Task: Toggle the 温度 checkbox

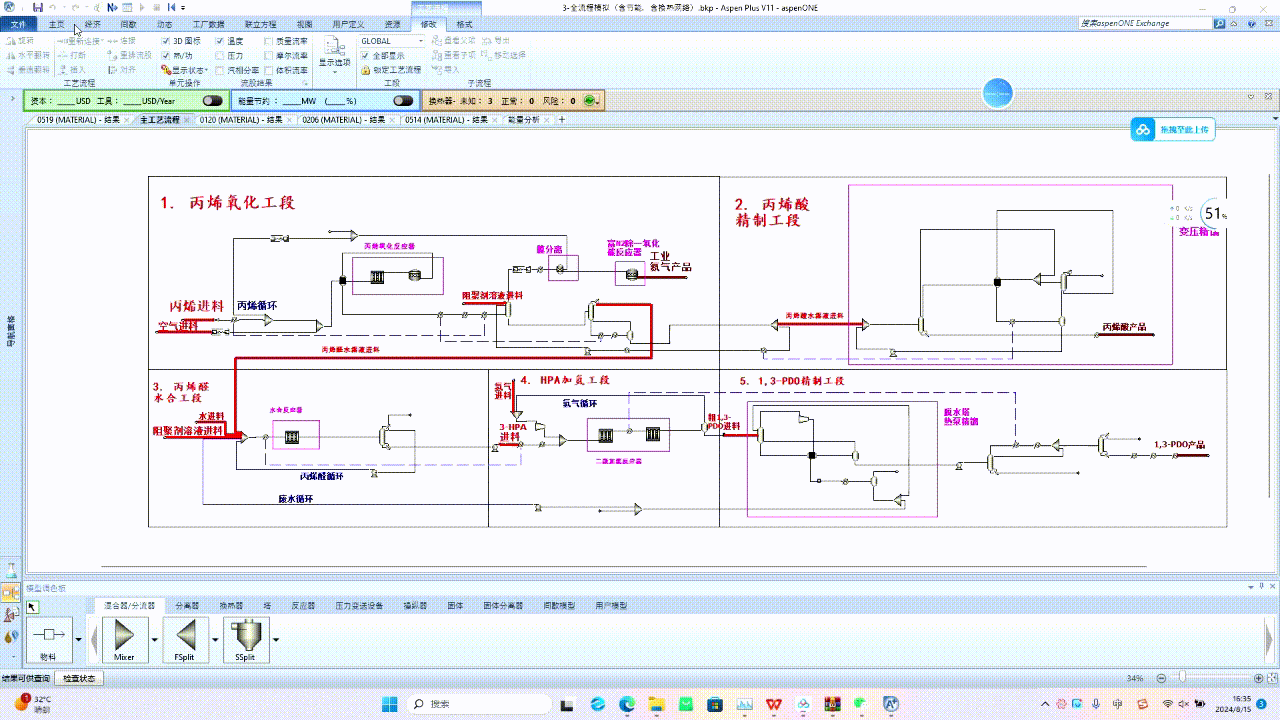Action: tap(221, 41)
